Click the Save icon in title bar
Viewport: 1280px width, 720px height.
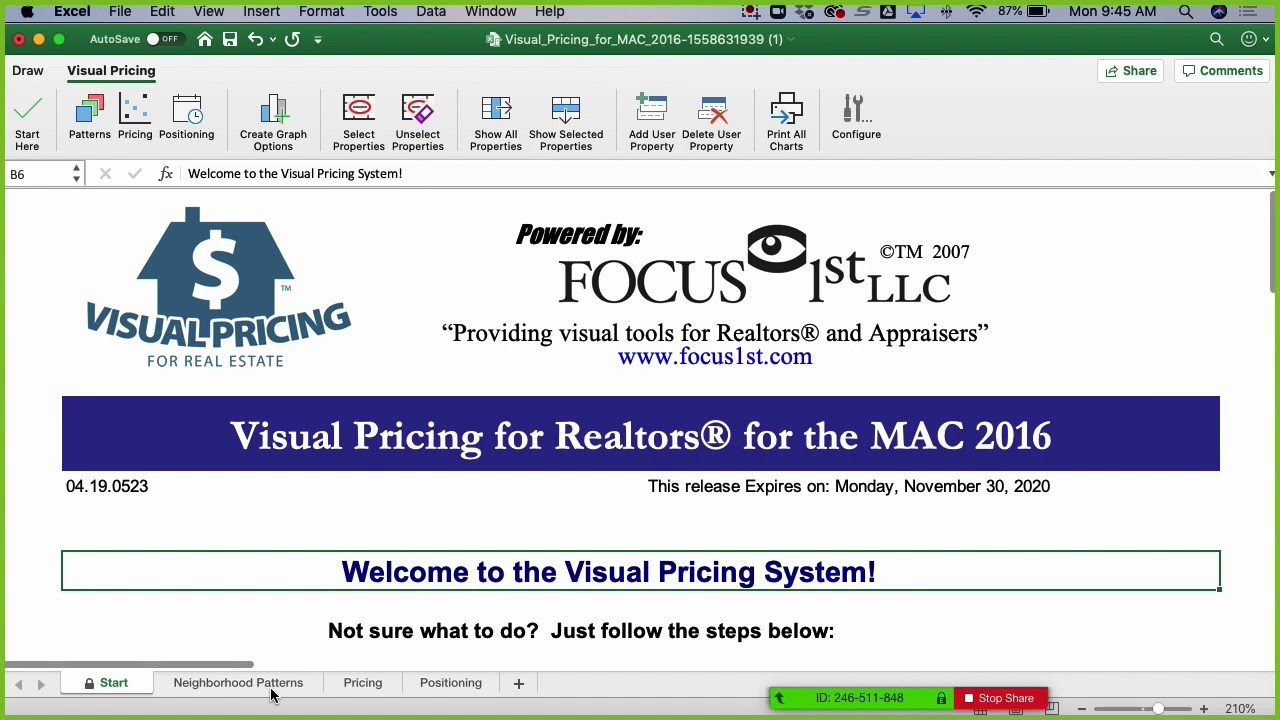(x=230, y=39)
